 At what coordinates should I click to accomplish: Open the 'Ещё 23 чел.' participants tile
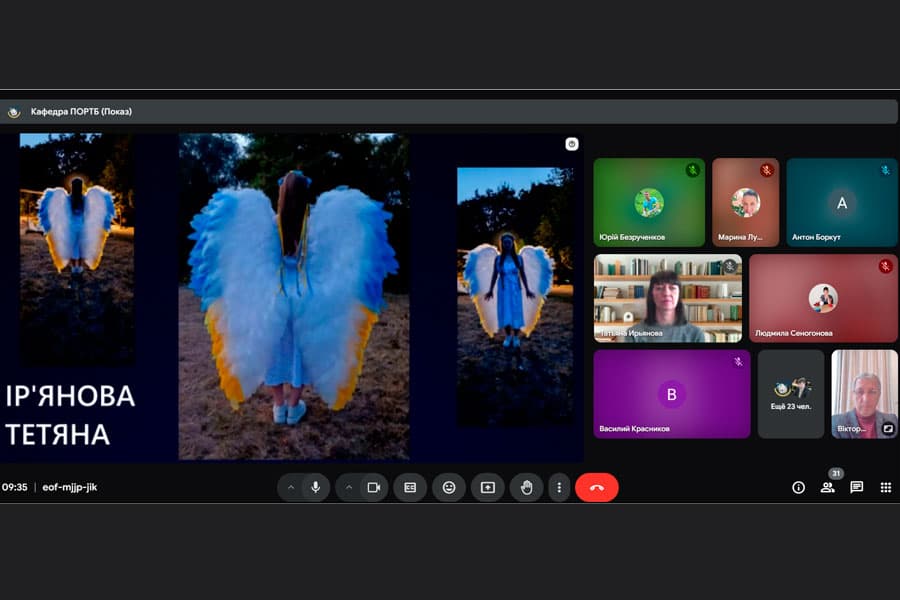(791, 394)
